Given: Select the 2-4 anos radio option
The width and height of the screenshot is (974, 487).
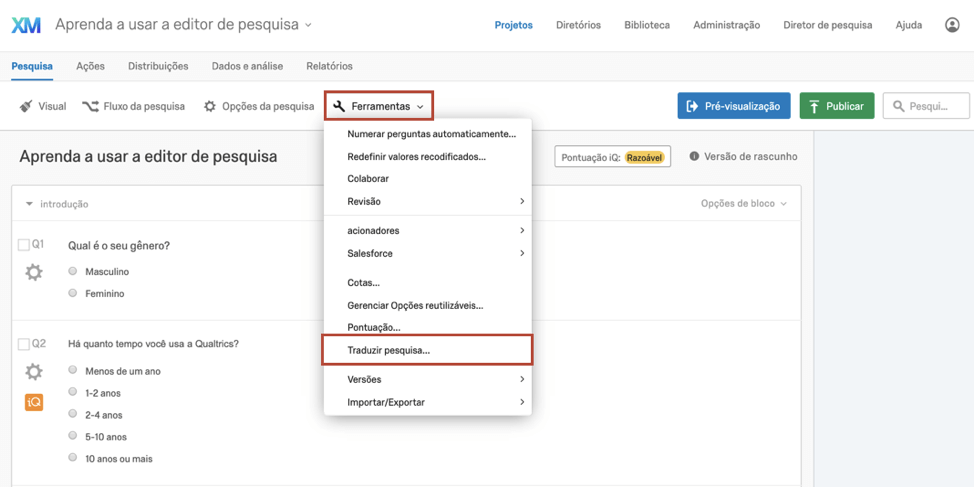Looking at the screenshot, I should (x=73, y=414).
